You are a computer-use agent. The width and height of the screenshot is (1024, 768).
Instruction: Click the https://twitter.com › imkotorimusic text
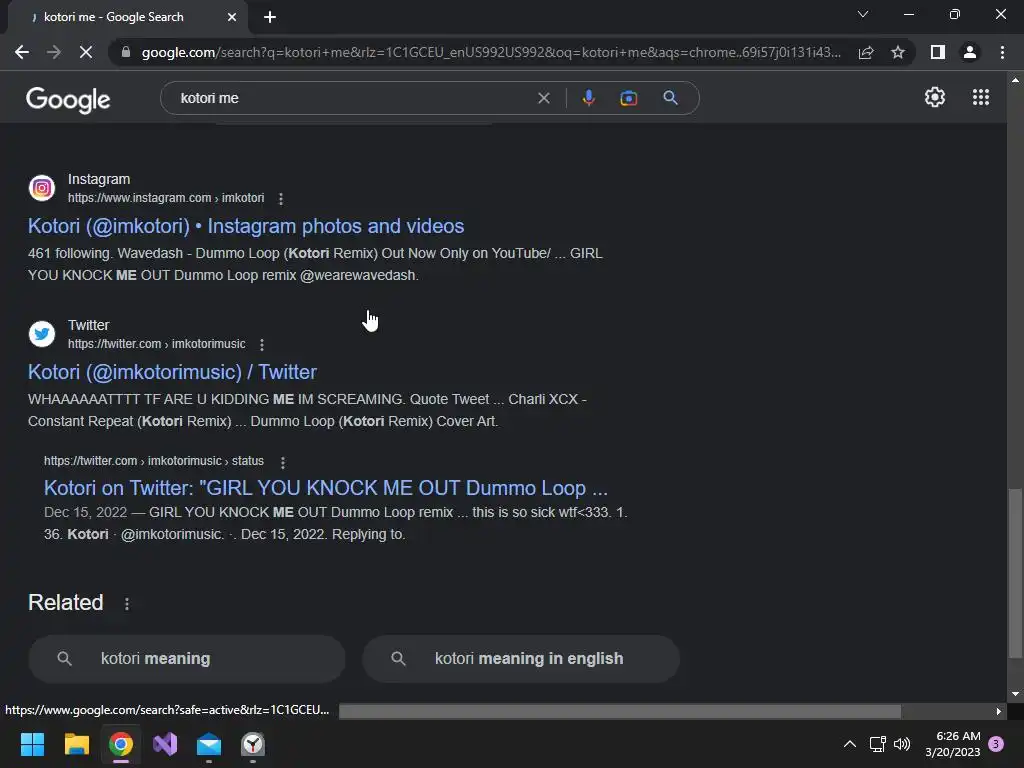point(157,344)
